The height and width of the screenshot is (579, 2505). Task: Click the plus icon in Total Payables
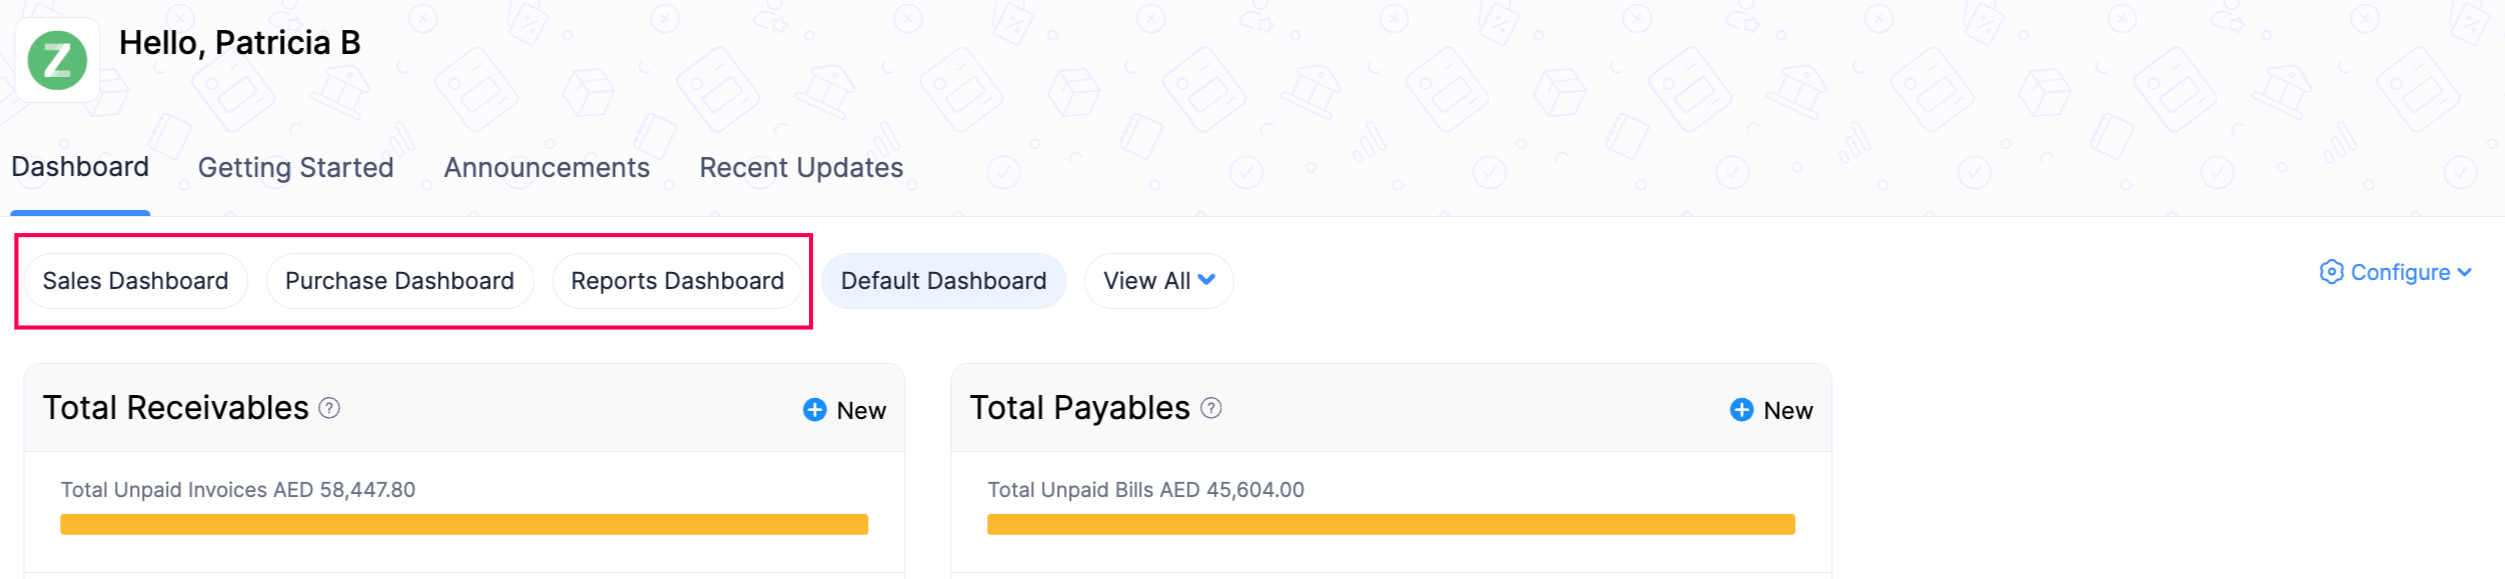[x=1742, y=410]
